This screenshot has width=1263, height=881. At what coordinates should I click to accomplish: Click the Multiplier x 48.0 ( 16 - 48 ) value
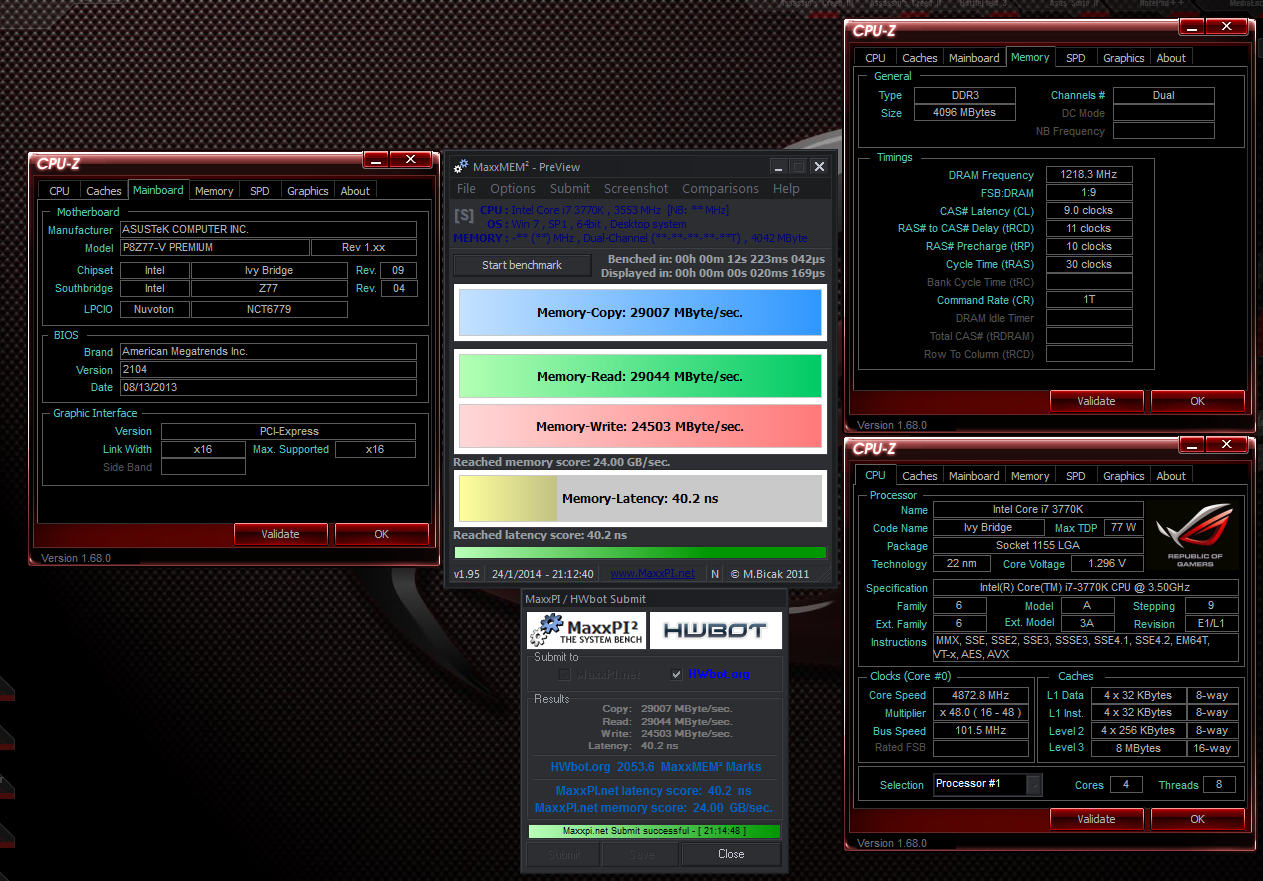coord(981,713)
